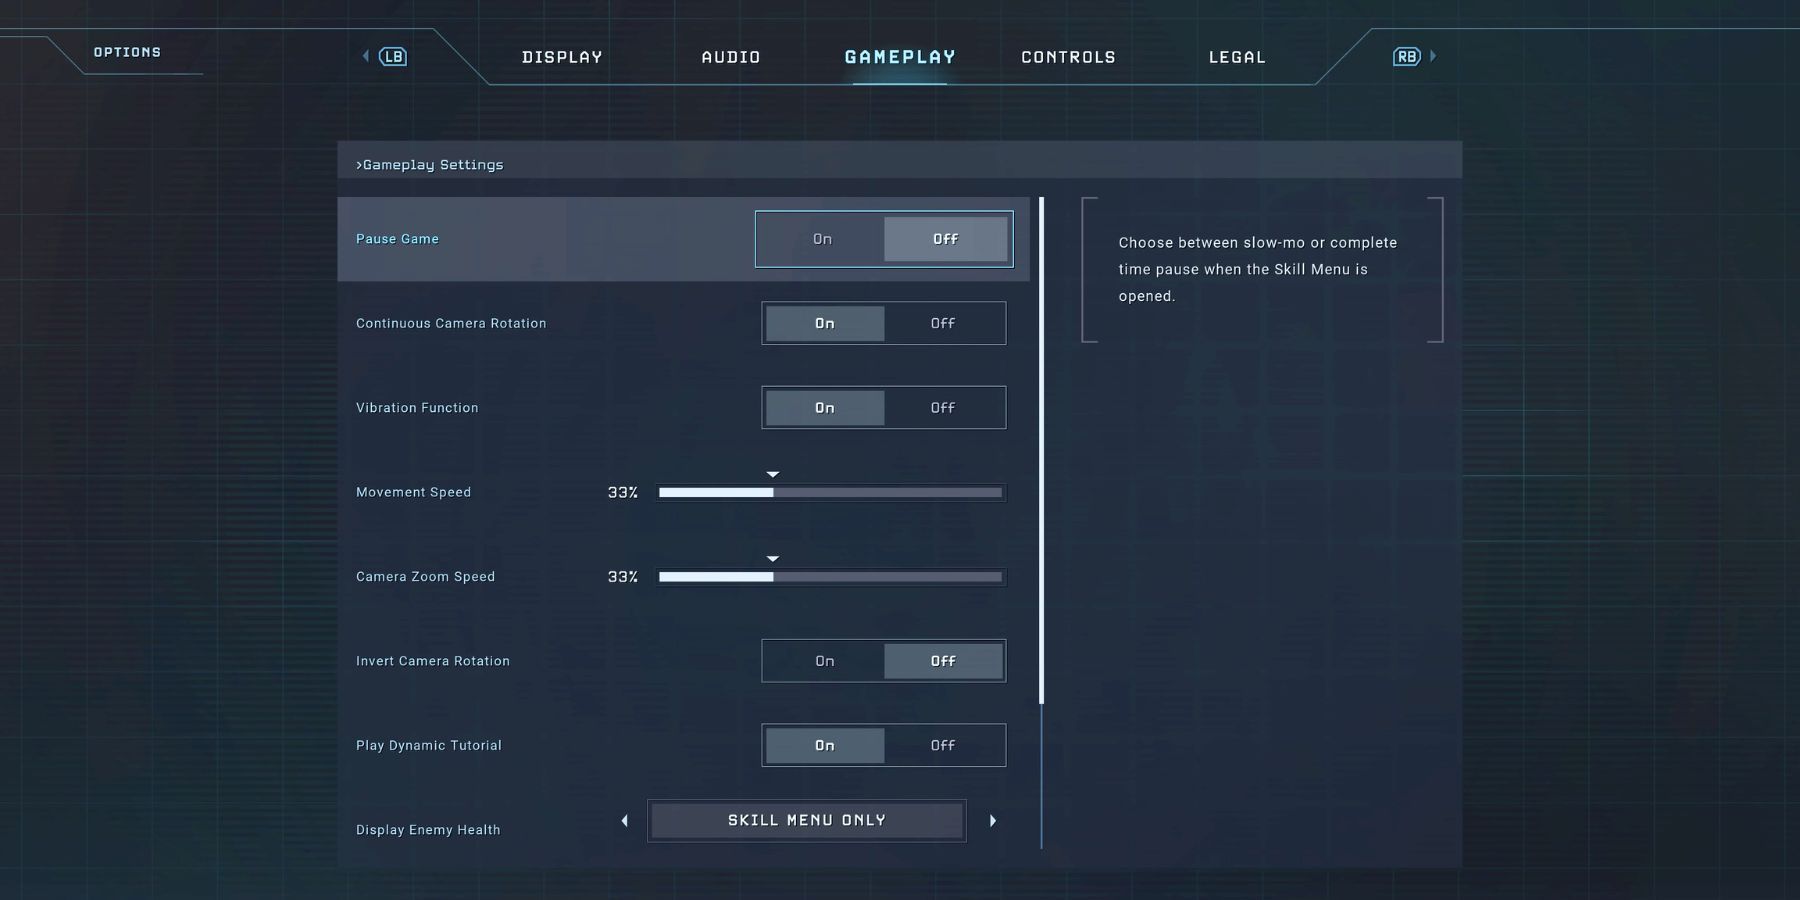Click the Movement Speed marker arrow
Image resolution: width=1800 pixels, height=900 pixels.
[772, 474]
